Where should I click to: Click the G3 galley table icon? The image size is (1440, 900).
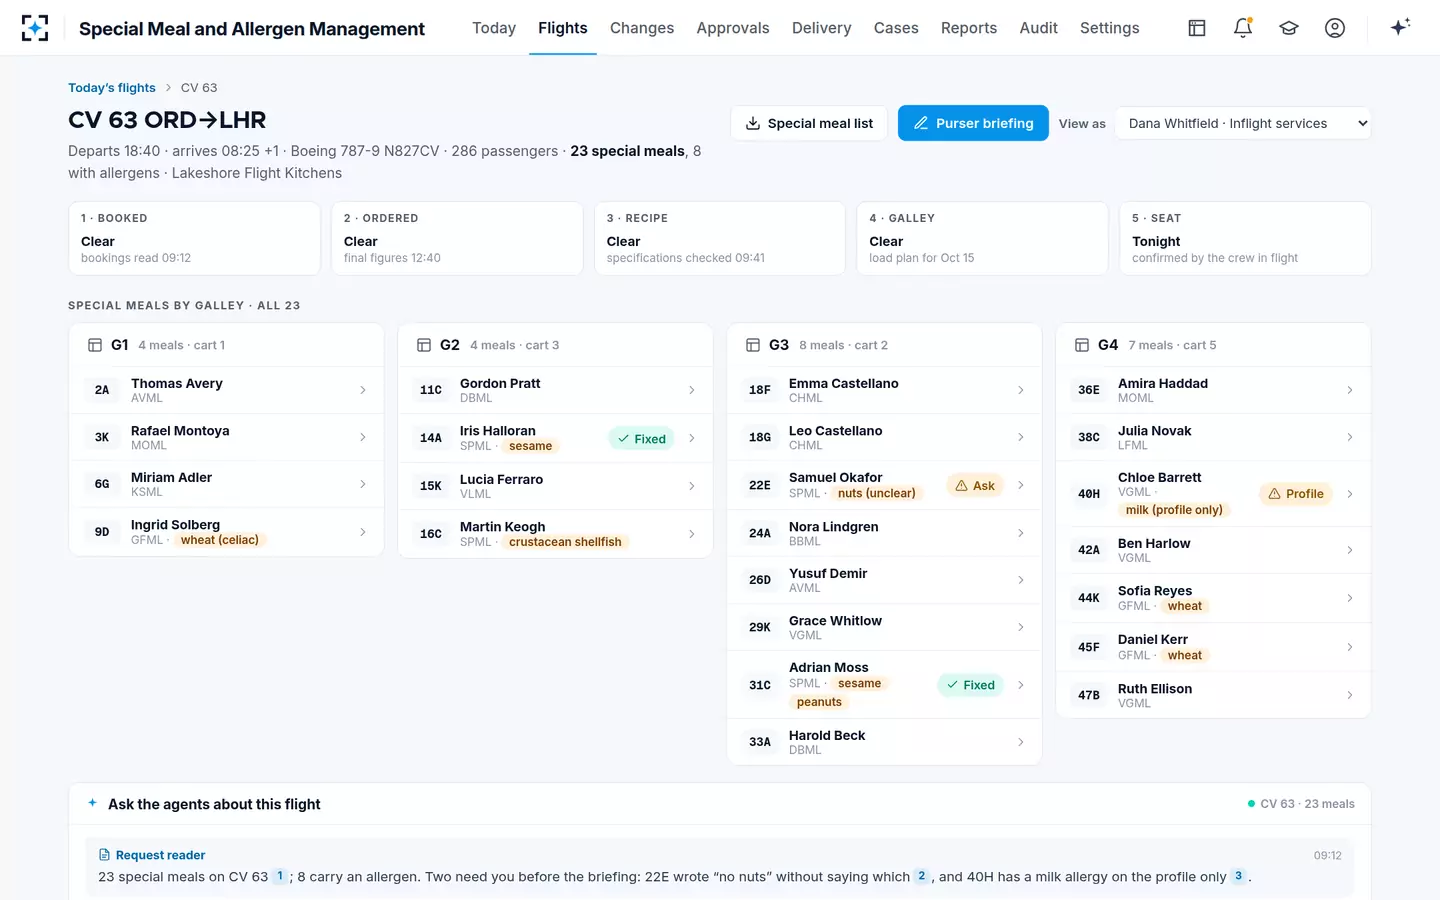(753, 345)
